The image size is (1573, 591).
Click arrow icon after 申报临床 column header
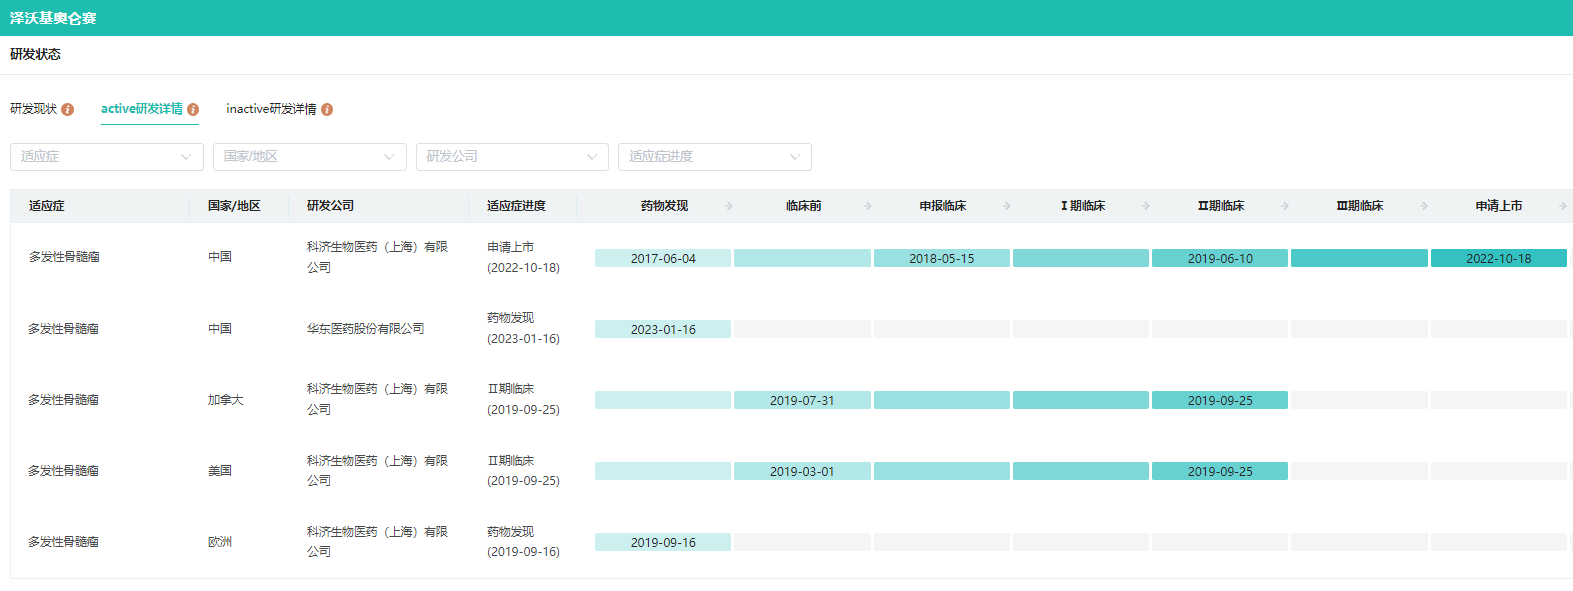[x=1006, y=206]
